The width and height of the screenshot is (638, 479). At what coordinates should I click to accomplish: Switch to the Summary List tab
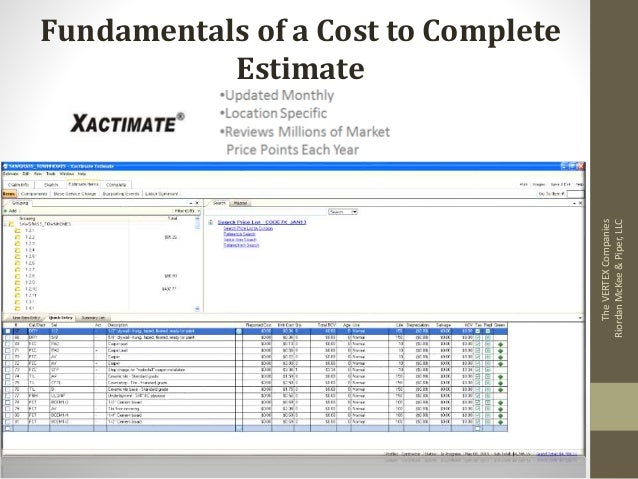point(93,318)
